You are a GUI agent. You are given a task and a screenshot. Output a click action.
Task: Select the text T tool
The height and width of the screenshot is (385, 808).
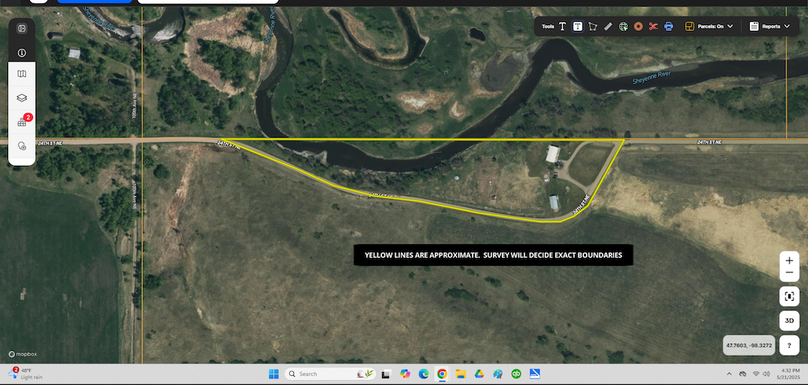point(562,26)
